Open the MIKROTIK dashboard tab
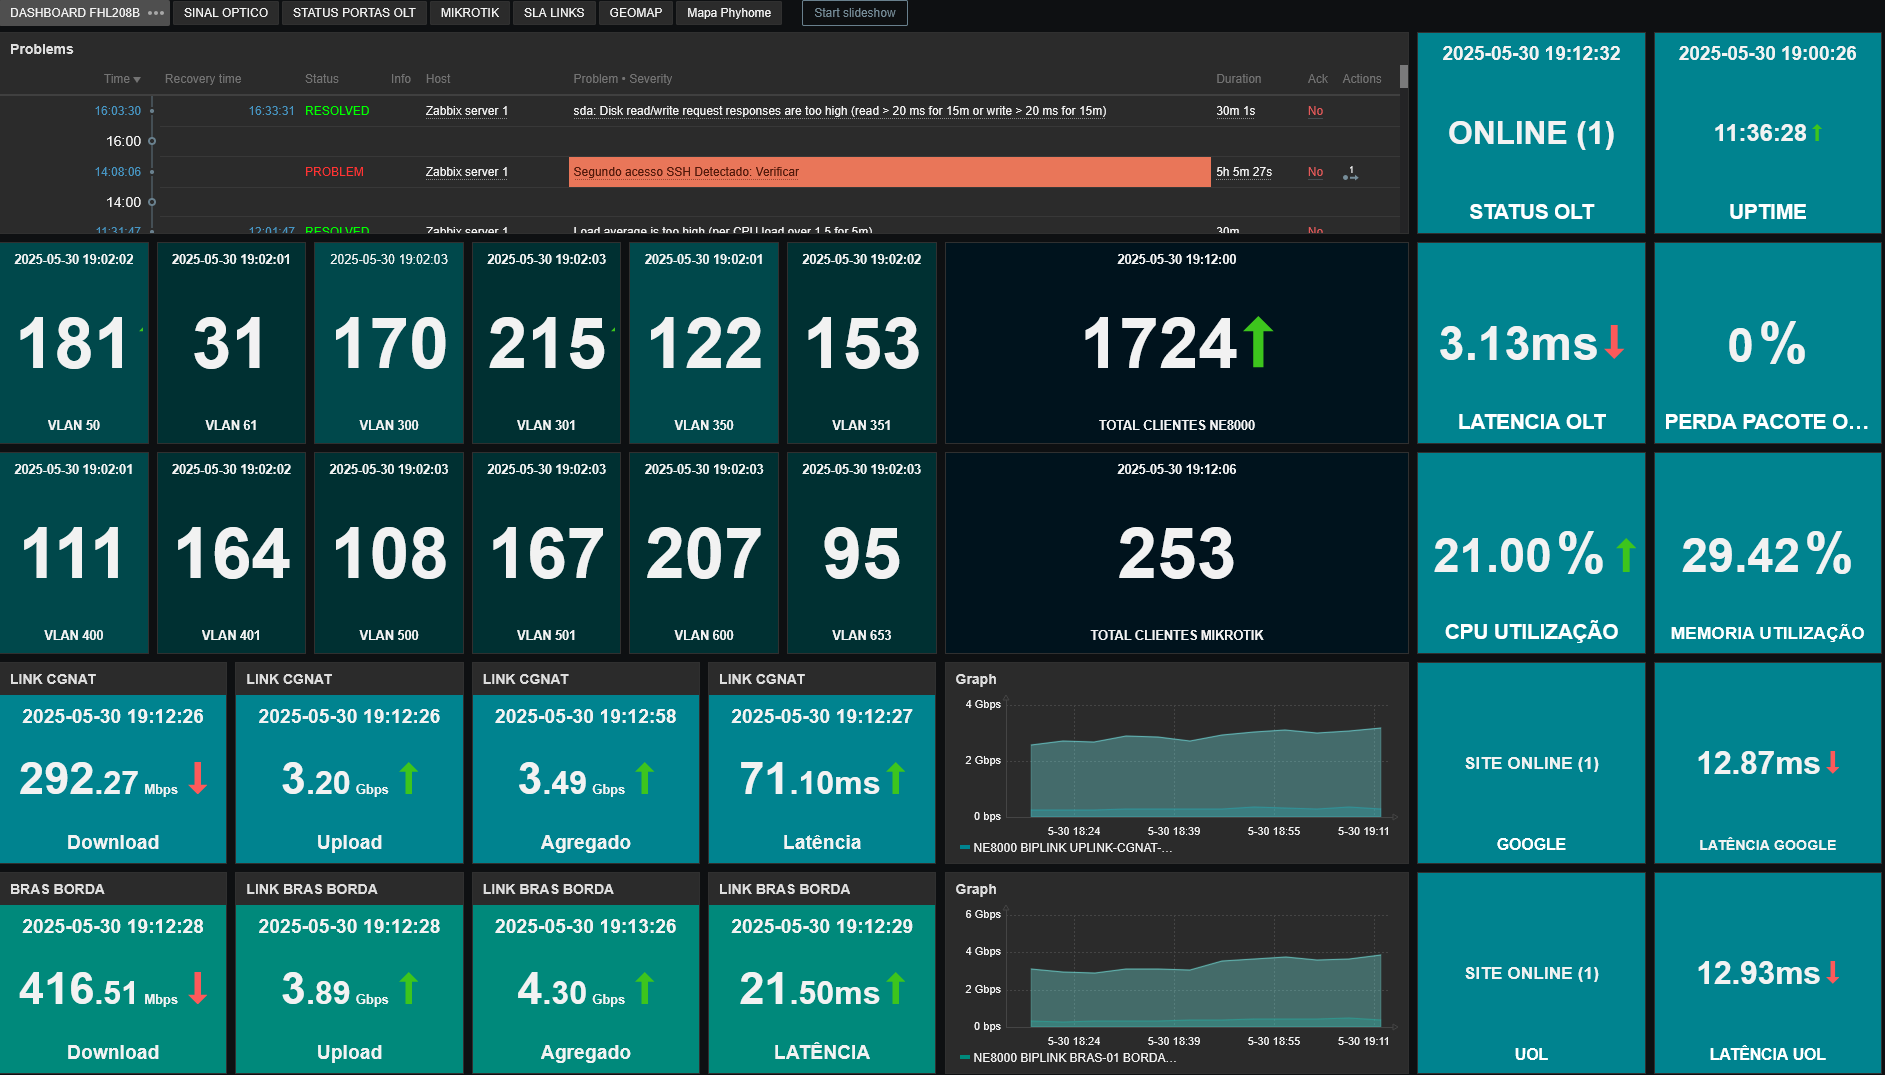Viewport: 1885px width, 1075px height. pyautogui.click(x=469, y=13)
